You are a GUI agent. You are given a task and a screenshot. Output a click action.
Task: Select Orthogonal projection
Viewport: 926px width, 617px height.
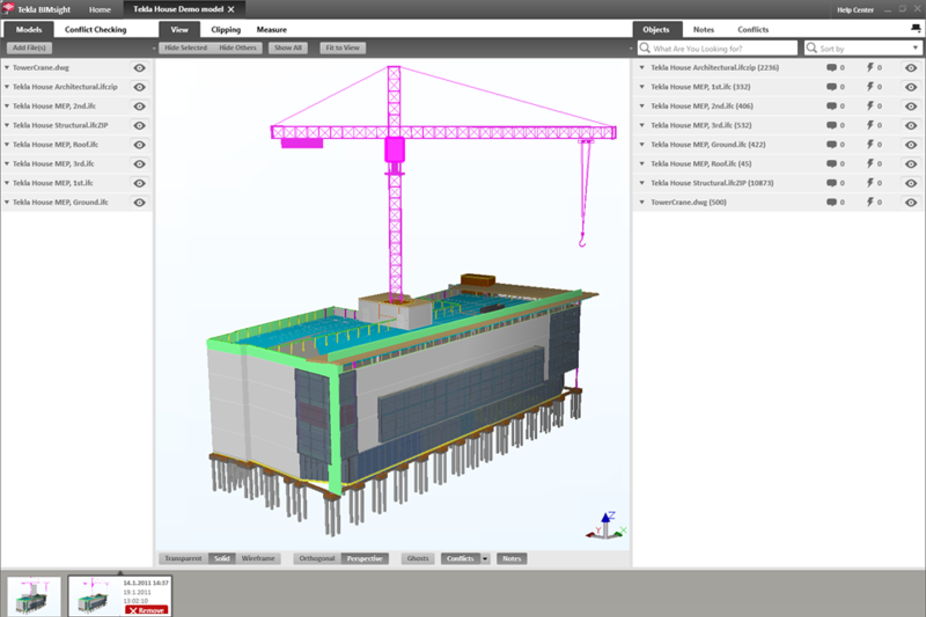coord(317,559)
